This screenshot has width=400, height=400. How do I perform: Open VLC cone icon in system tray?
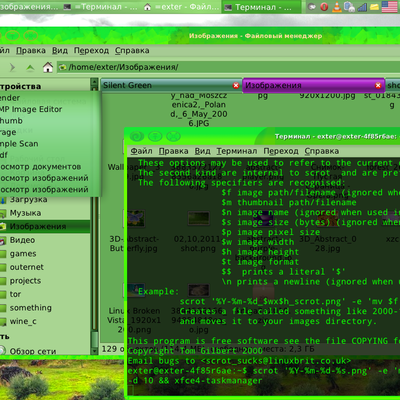point(337,7)
